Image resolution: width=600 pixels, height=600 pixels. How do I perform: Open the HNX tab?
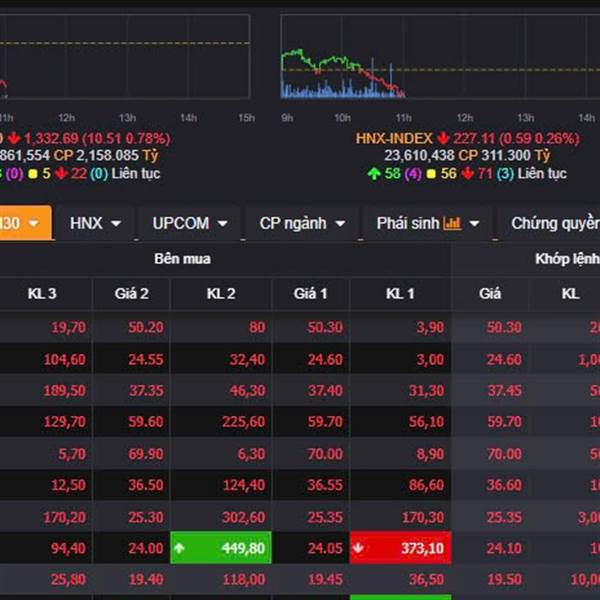pyautogui.click(x=95, y=223)
